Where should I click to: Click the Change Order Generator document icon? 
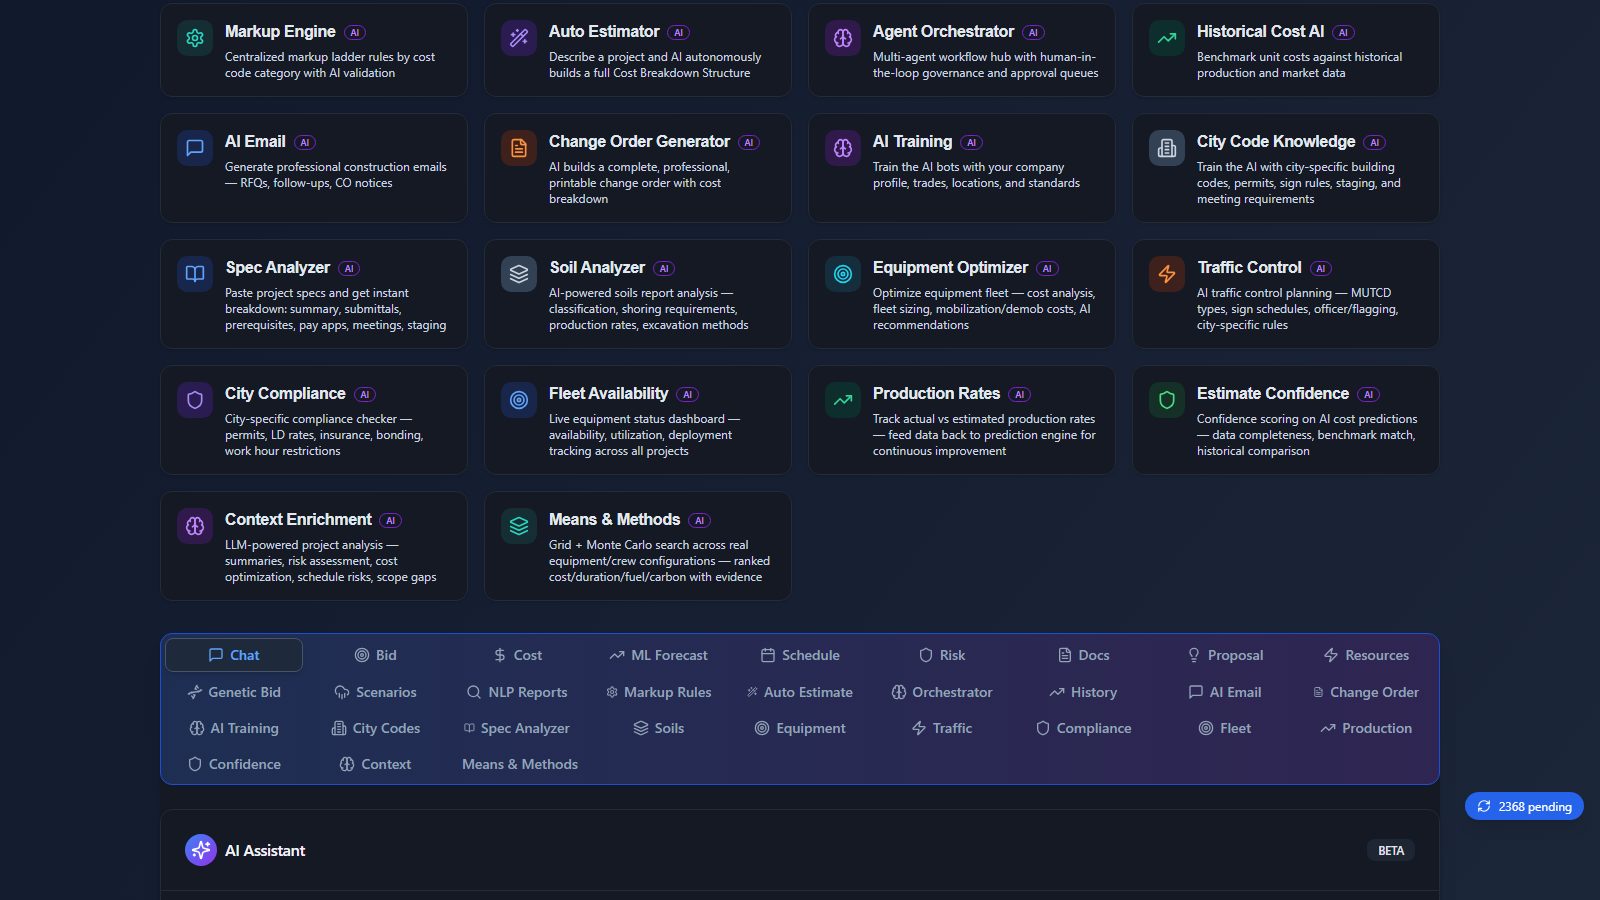click(519, 148)
